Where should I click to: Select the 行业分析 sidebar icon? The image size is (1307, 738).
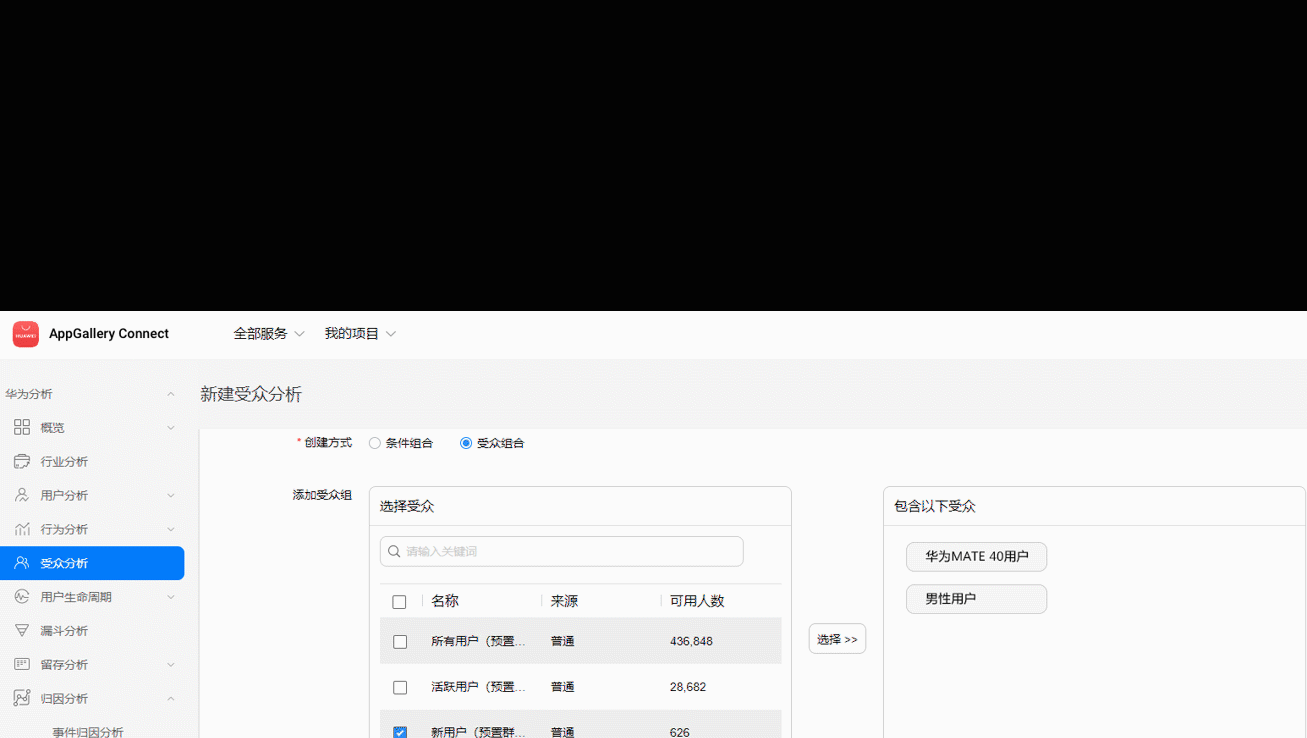[21, 461]
